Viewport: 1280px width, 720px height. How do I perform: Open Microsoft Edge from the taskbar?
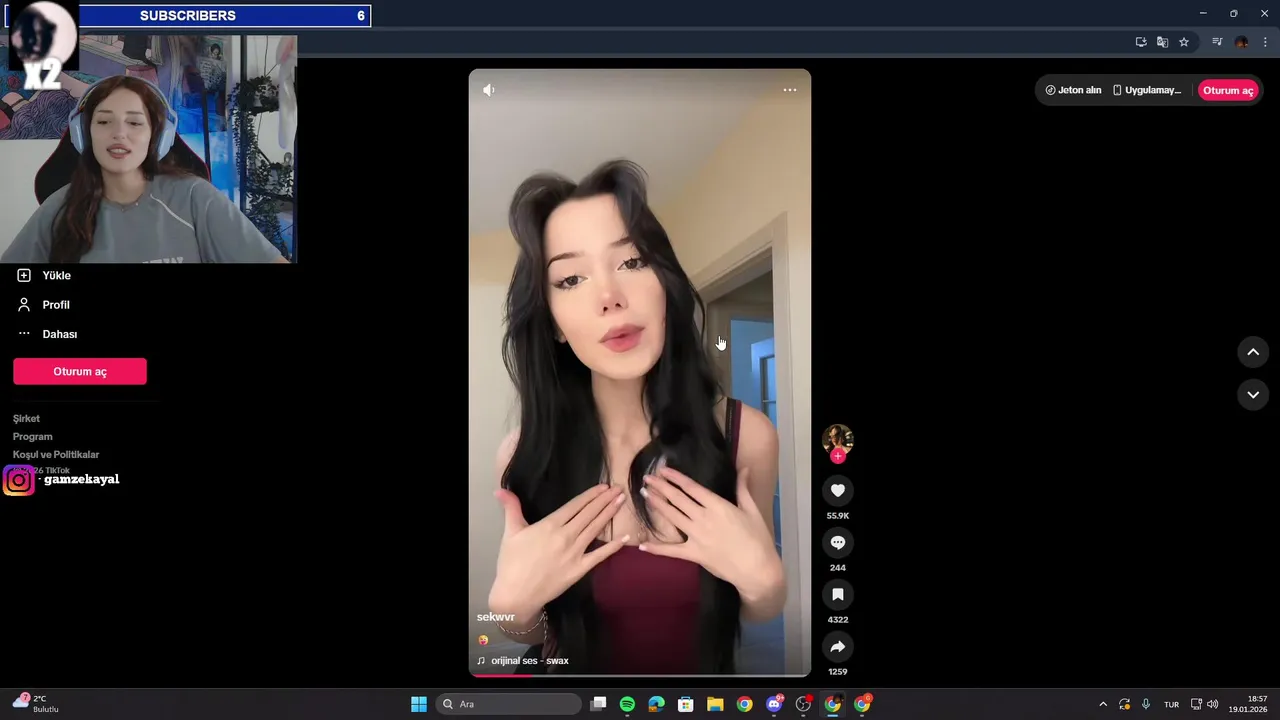tap(656, 704)
